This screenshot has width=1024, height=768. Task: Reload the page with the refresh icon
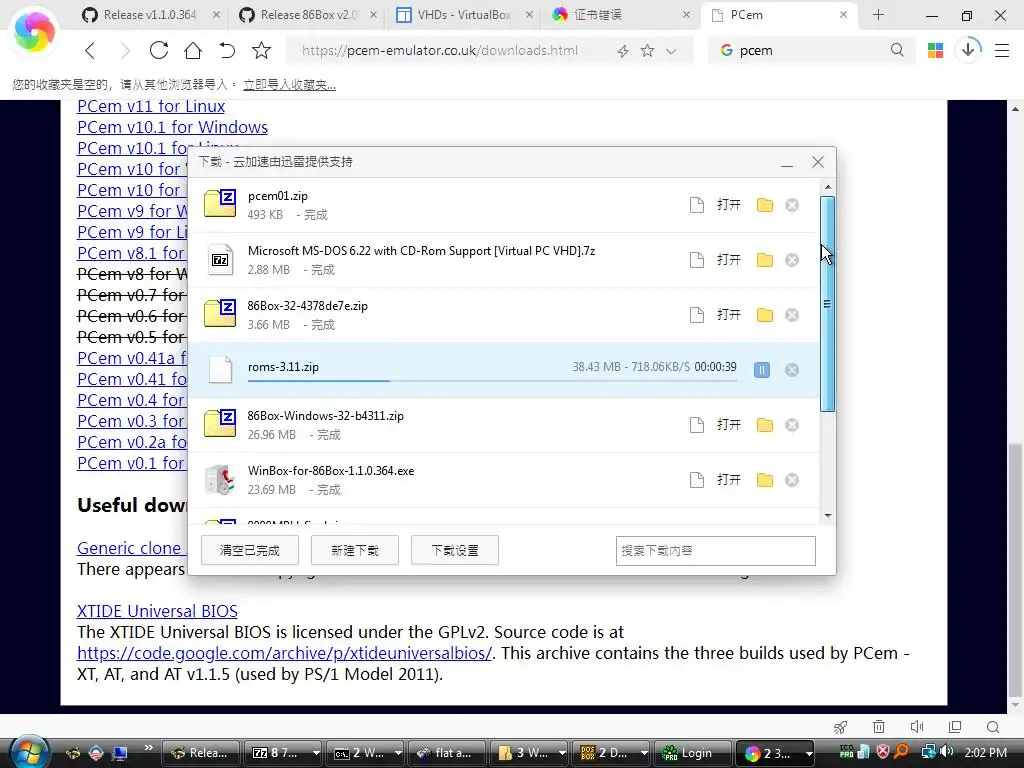pos(159,50)
